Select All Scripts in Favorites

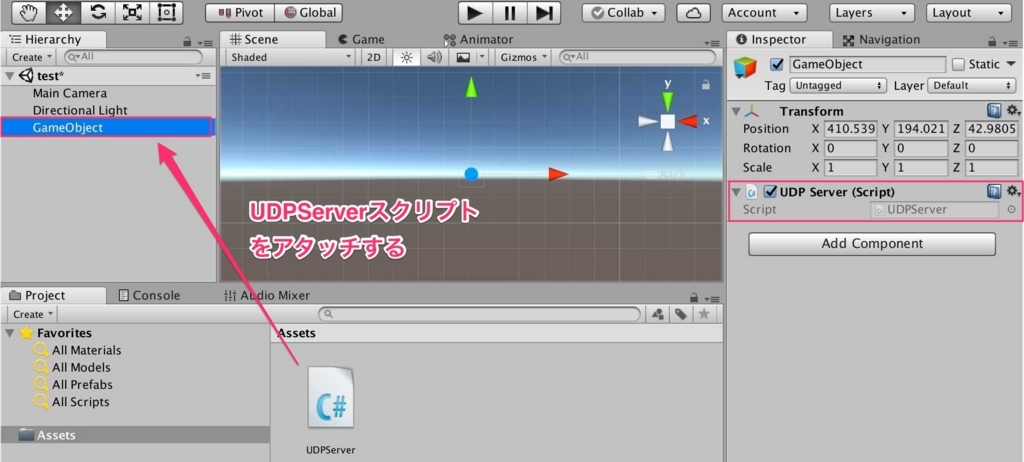pos(80,402)
